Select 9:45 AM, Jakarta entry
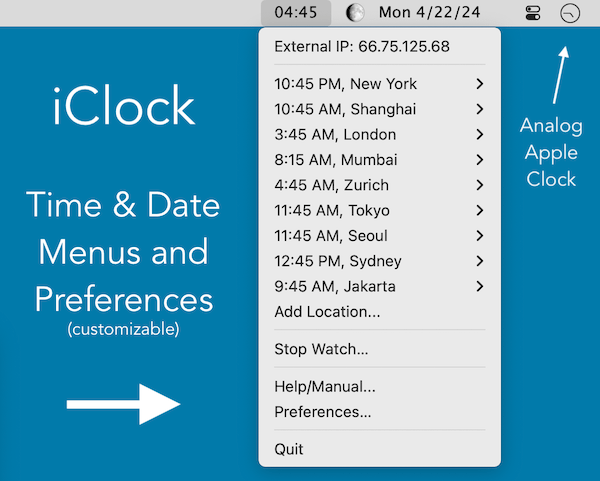This screenshot has width=600, height=481. click(380, 286)
